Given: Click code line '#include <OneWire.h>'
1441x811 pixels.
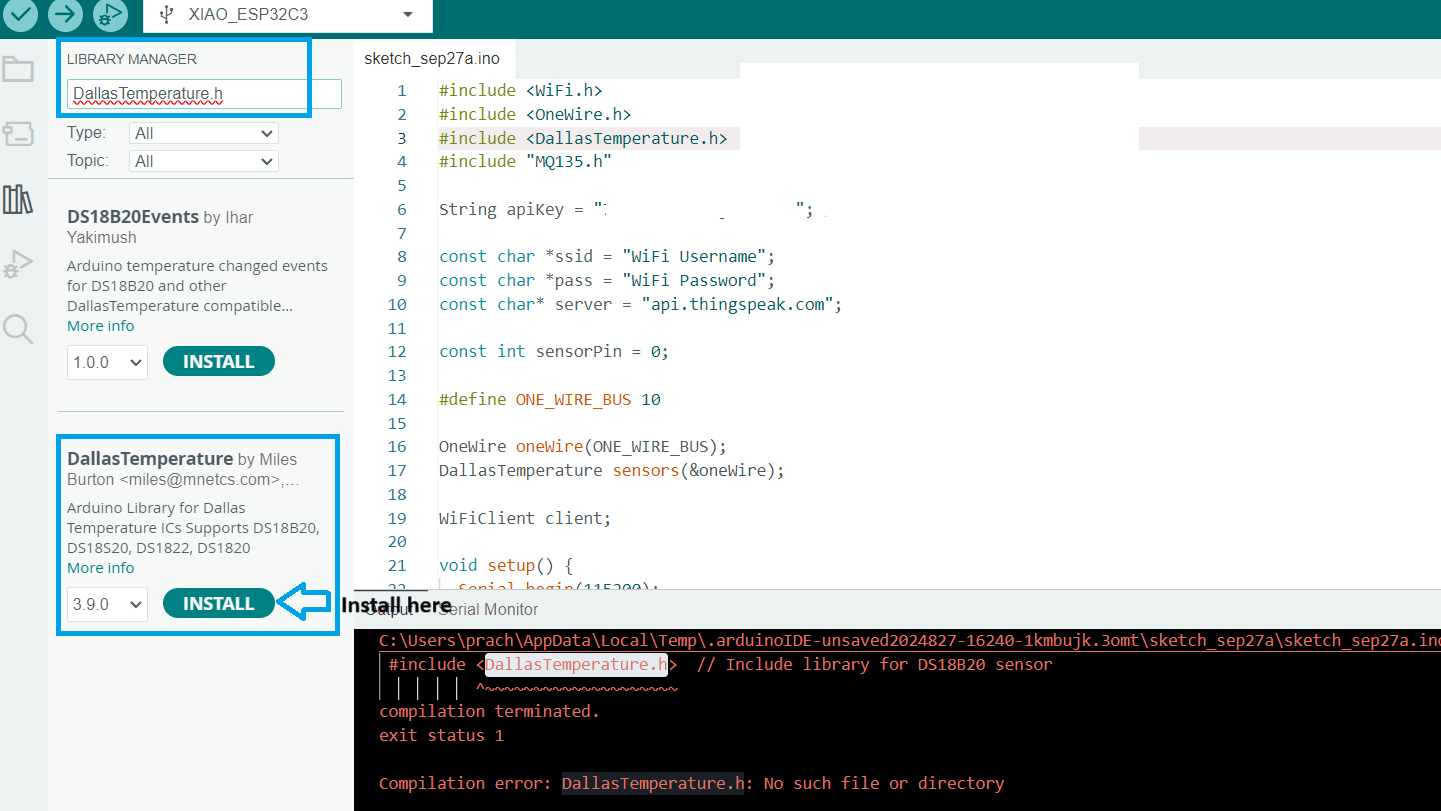Looking at the screenshot, I should (x=535, y=114).
